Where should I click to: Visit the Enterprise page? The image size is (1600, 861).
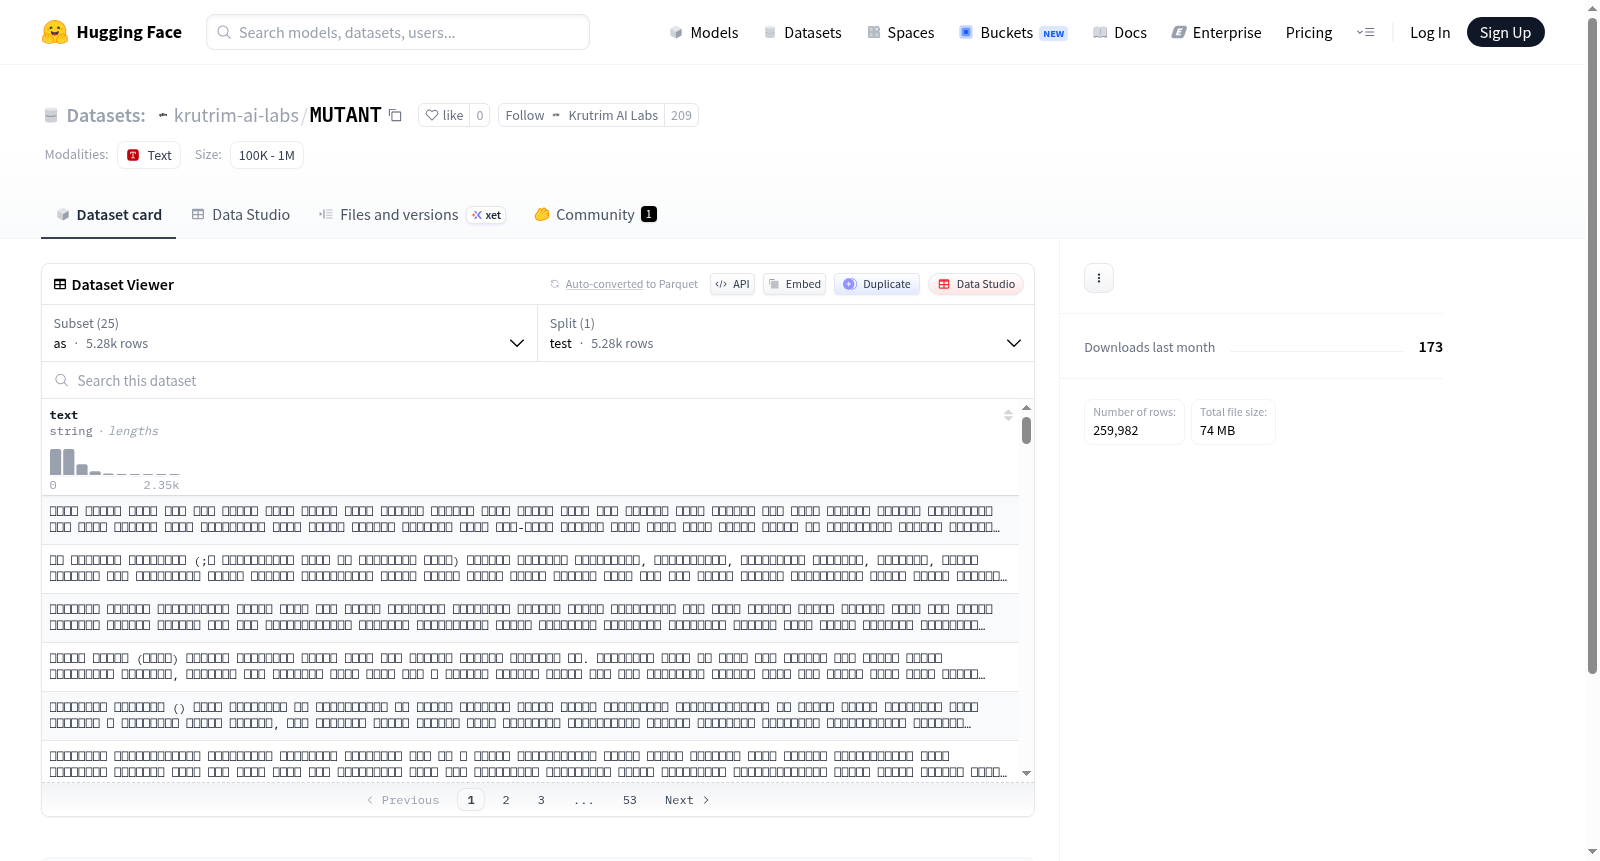1216,32
